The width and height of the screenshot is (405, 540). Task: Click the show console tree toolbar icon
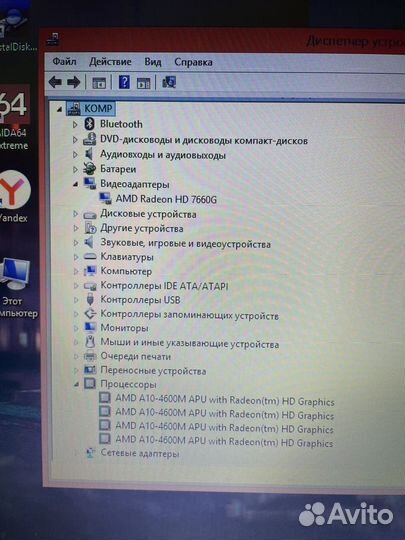point(99,83)
